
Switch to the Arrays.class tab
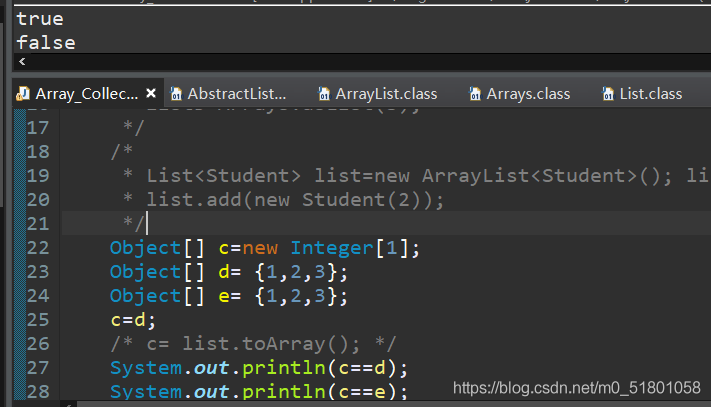[x=520, y=94]
